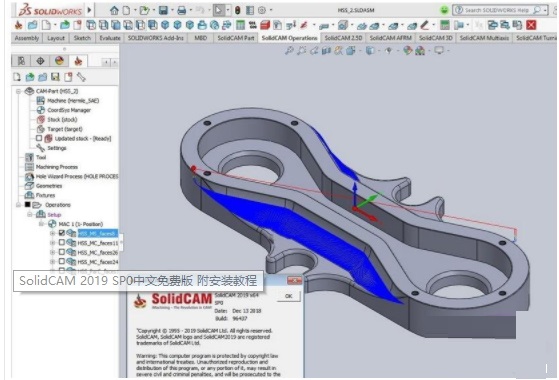The height and width of the screenshot is (380, 559).
Task: Expand the HSS_MC_faces26 operation node
Action: tap(52, 252)
